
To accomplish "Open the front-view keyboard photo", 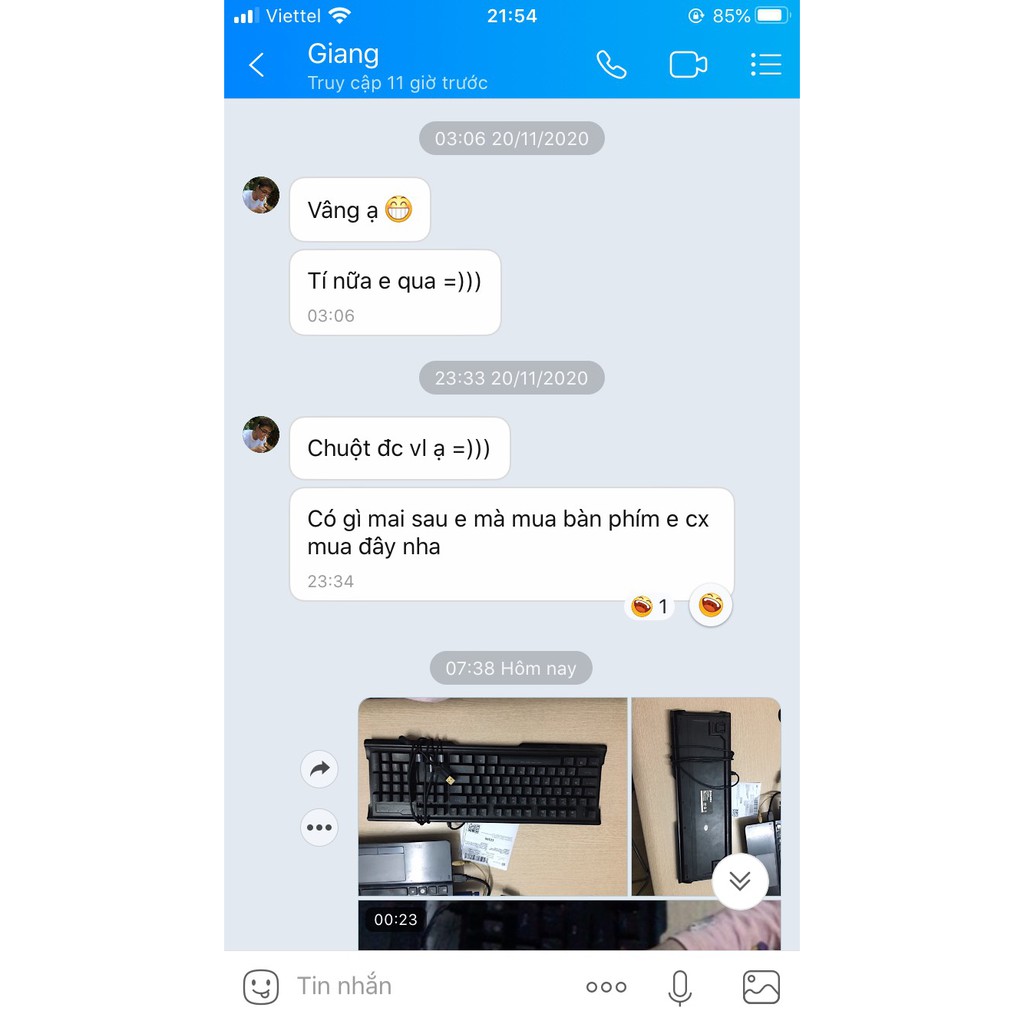I will point(493,797).
